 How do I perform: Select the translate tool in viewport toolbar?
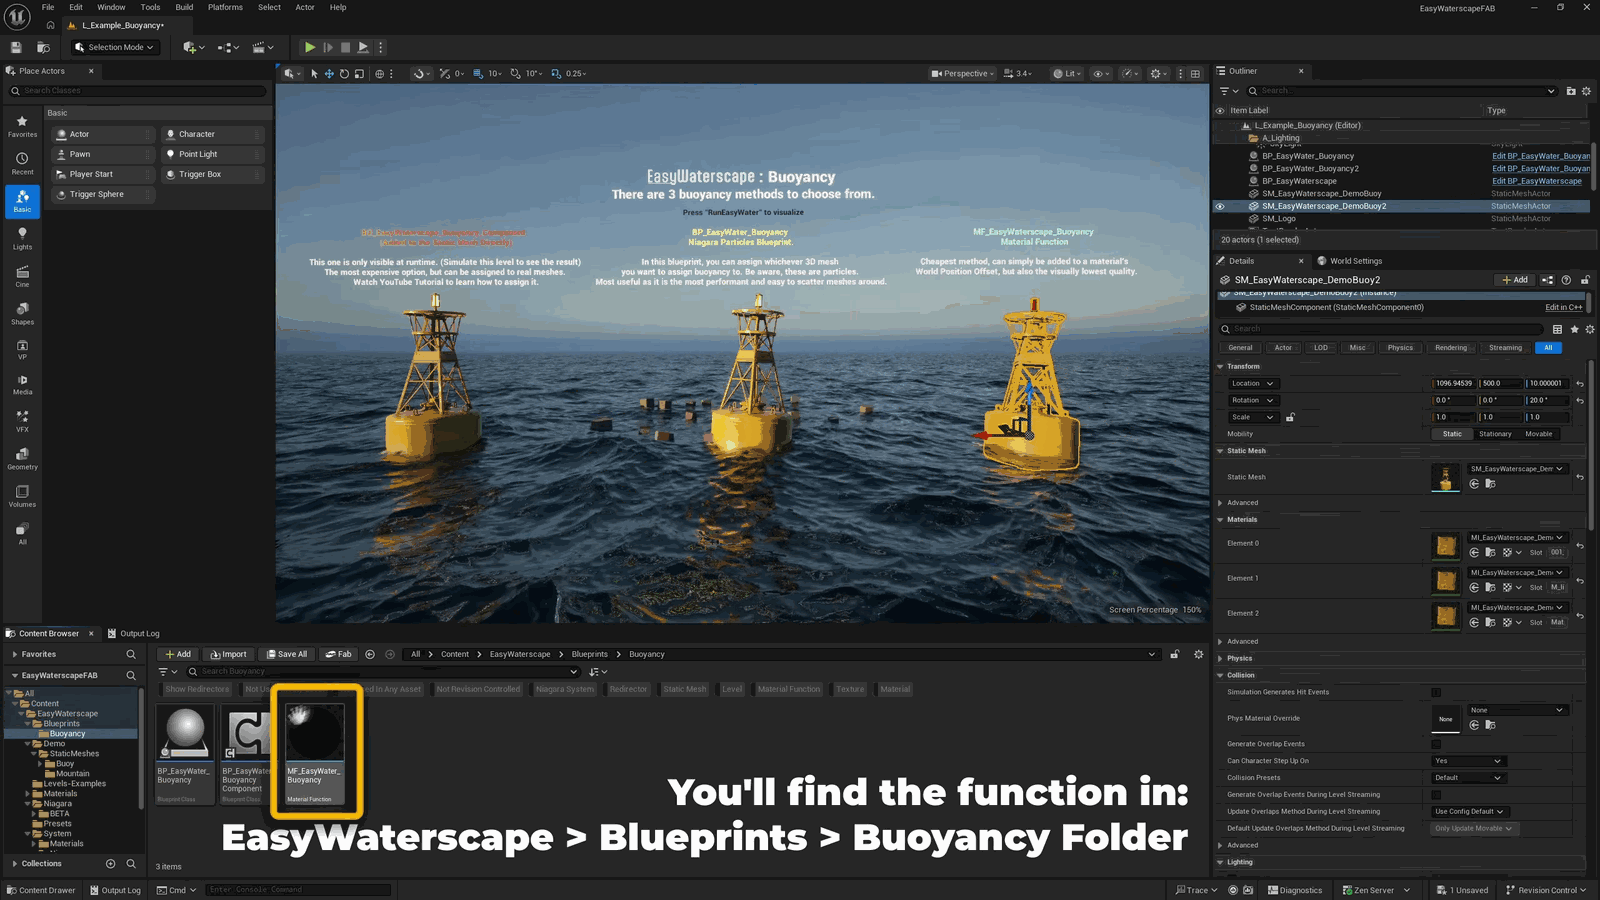329,73
